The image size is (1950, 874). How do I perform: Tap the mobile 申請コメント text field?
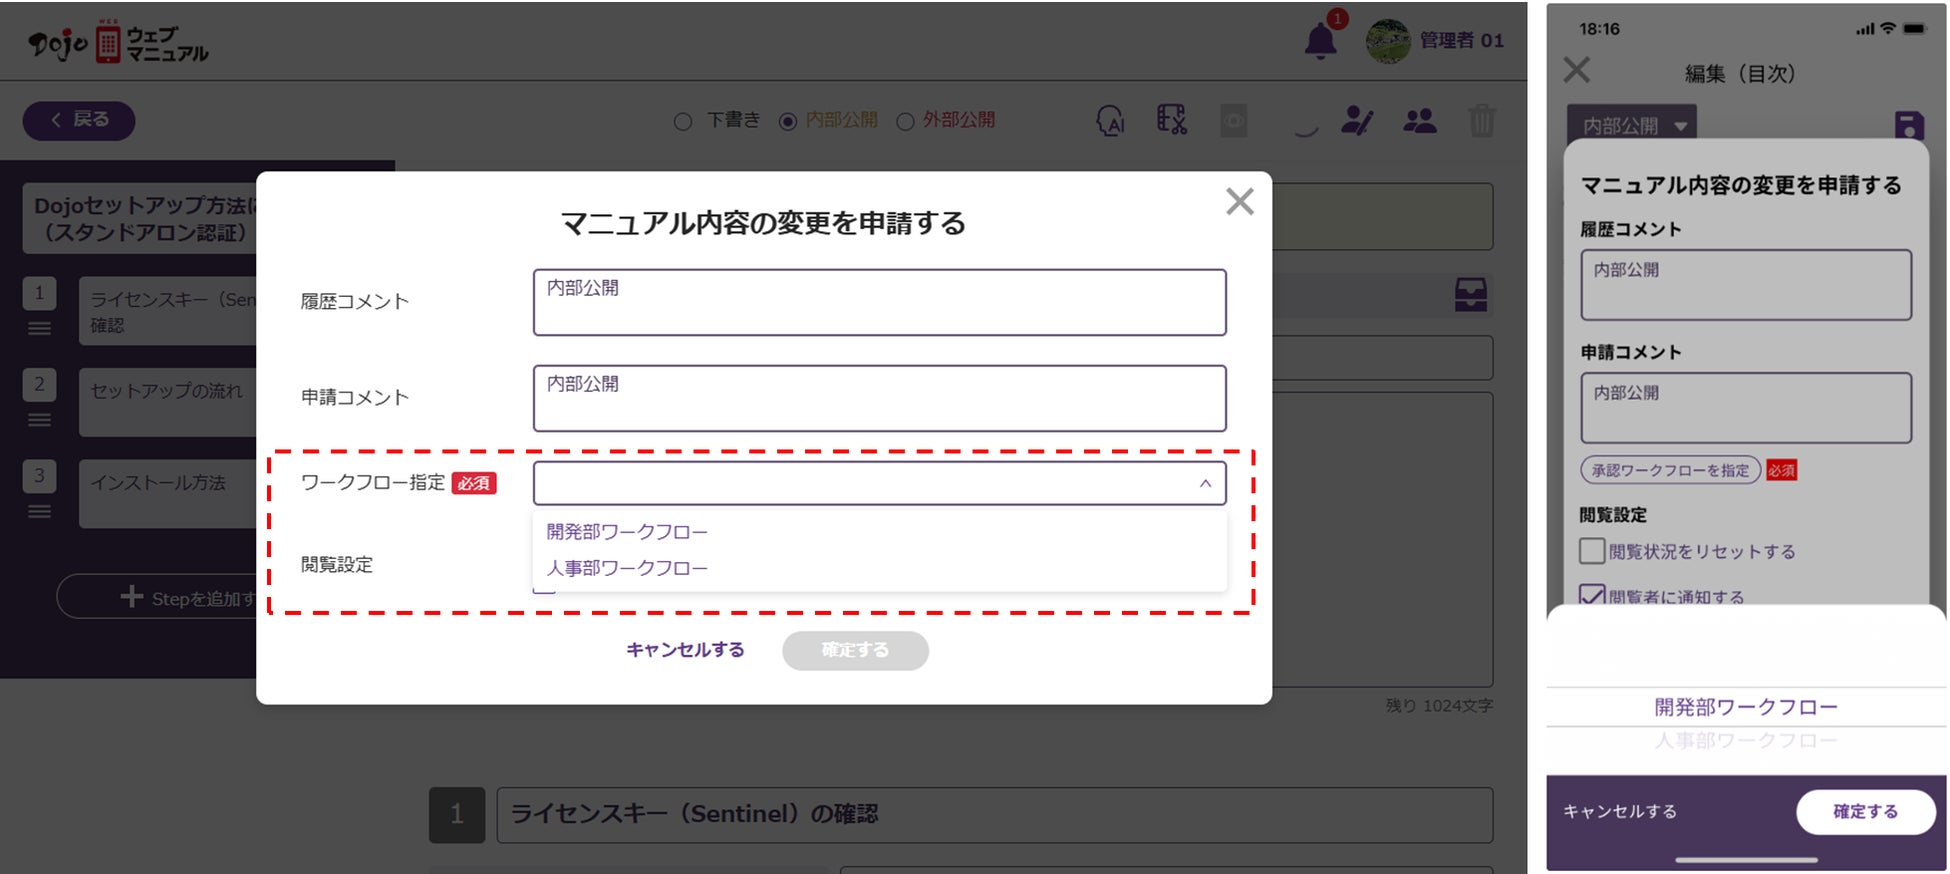(x=1745, y=408)
